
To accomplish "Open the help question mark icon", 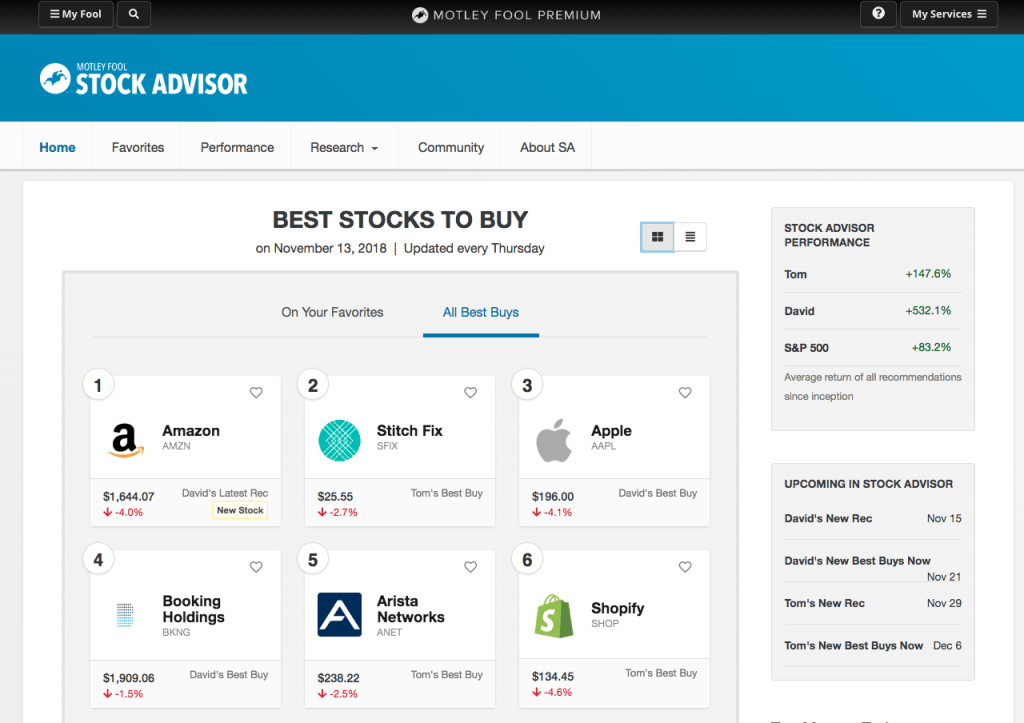I will click(878, 14).
